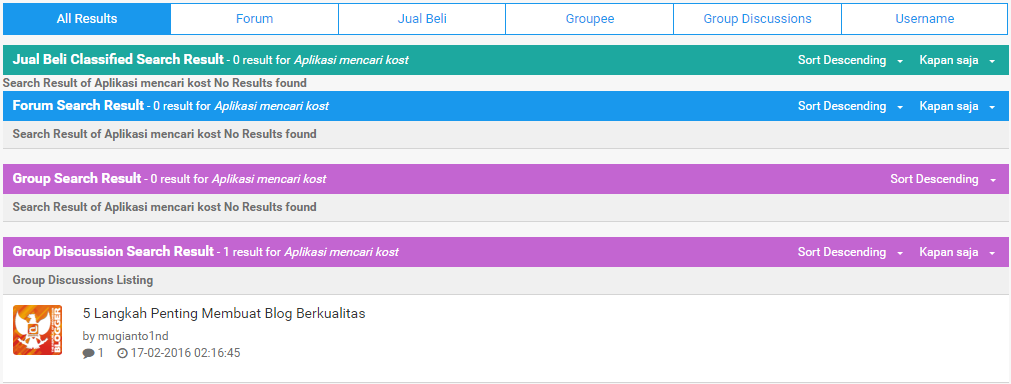Switch to the Groupee tab
Screen dimensions: 1011x384
point(589,19)
